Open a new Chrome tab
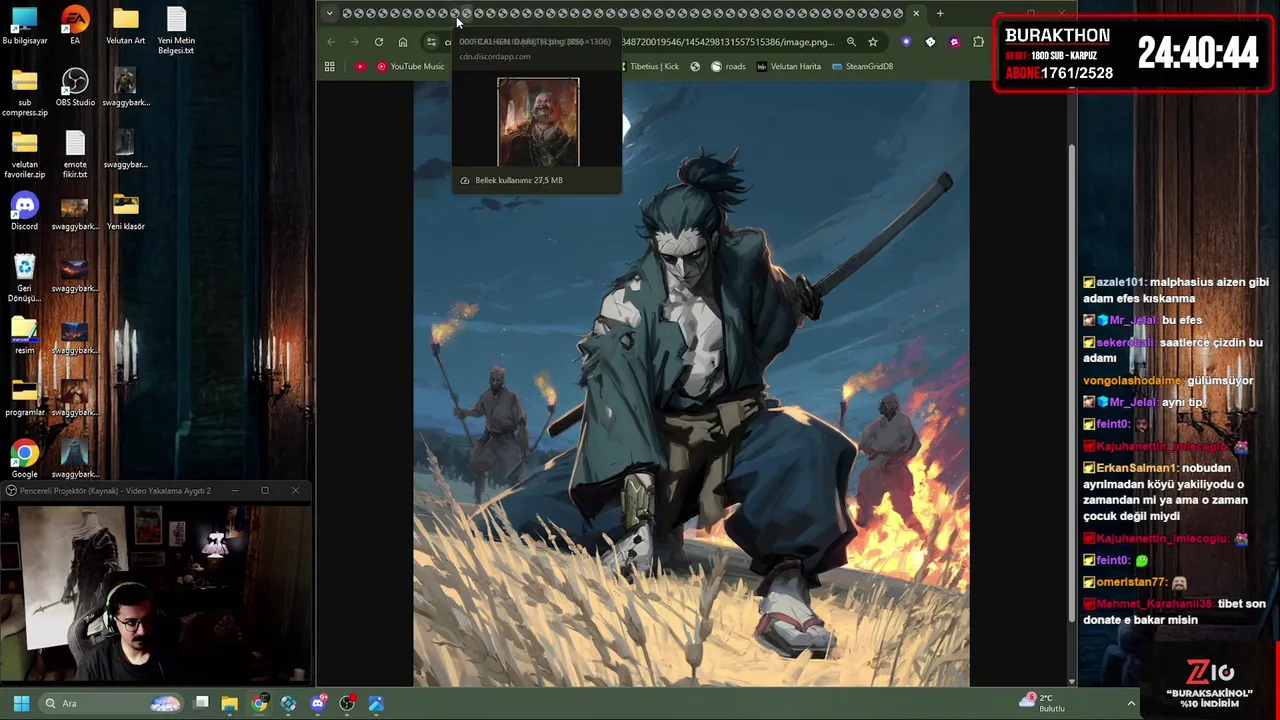The image size is (1280, 720). pyautogui.click(x=940, y=13)
